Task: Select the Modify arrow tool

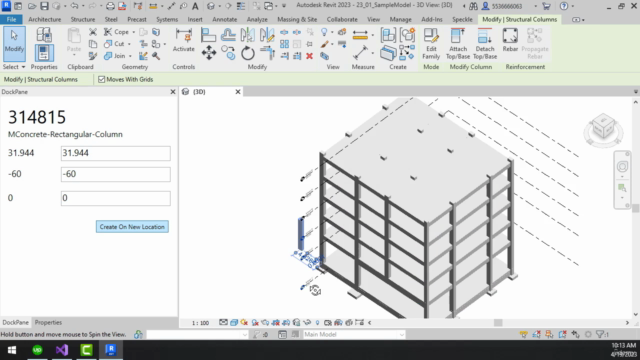Action: point(14,44)
